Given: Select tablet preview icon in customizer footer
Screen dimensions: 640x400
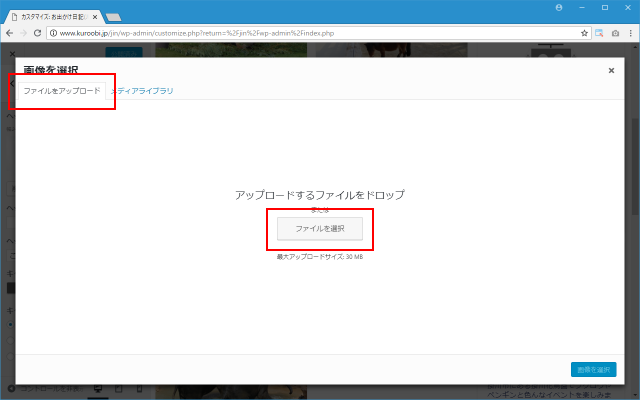Looking at the screenshot, I should [x=118, y=389].
